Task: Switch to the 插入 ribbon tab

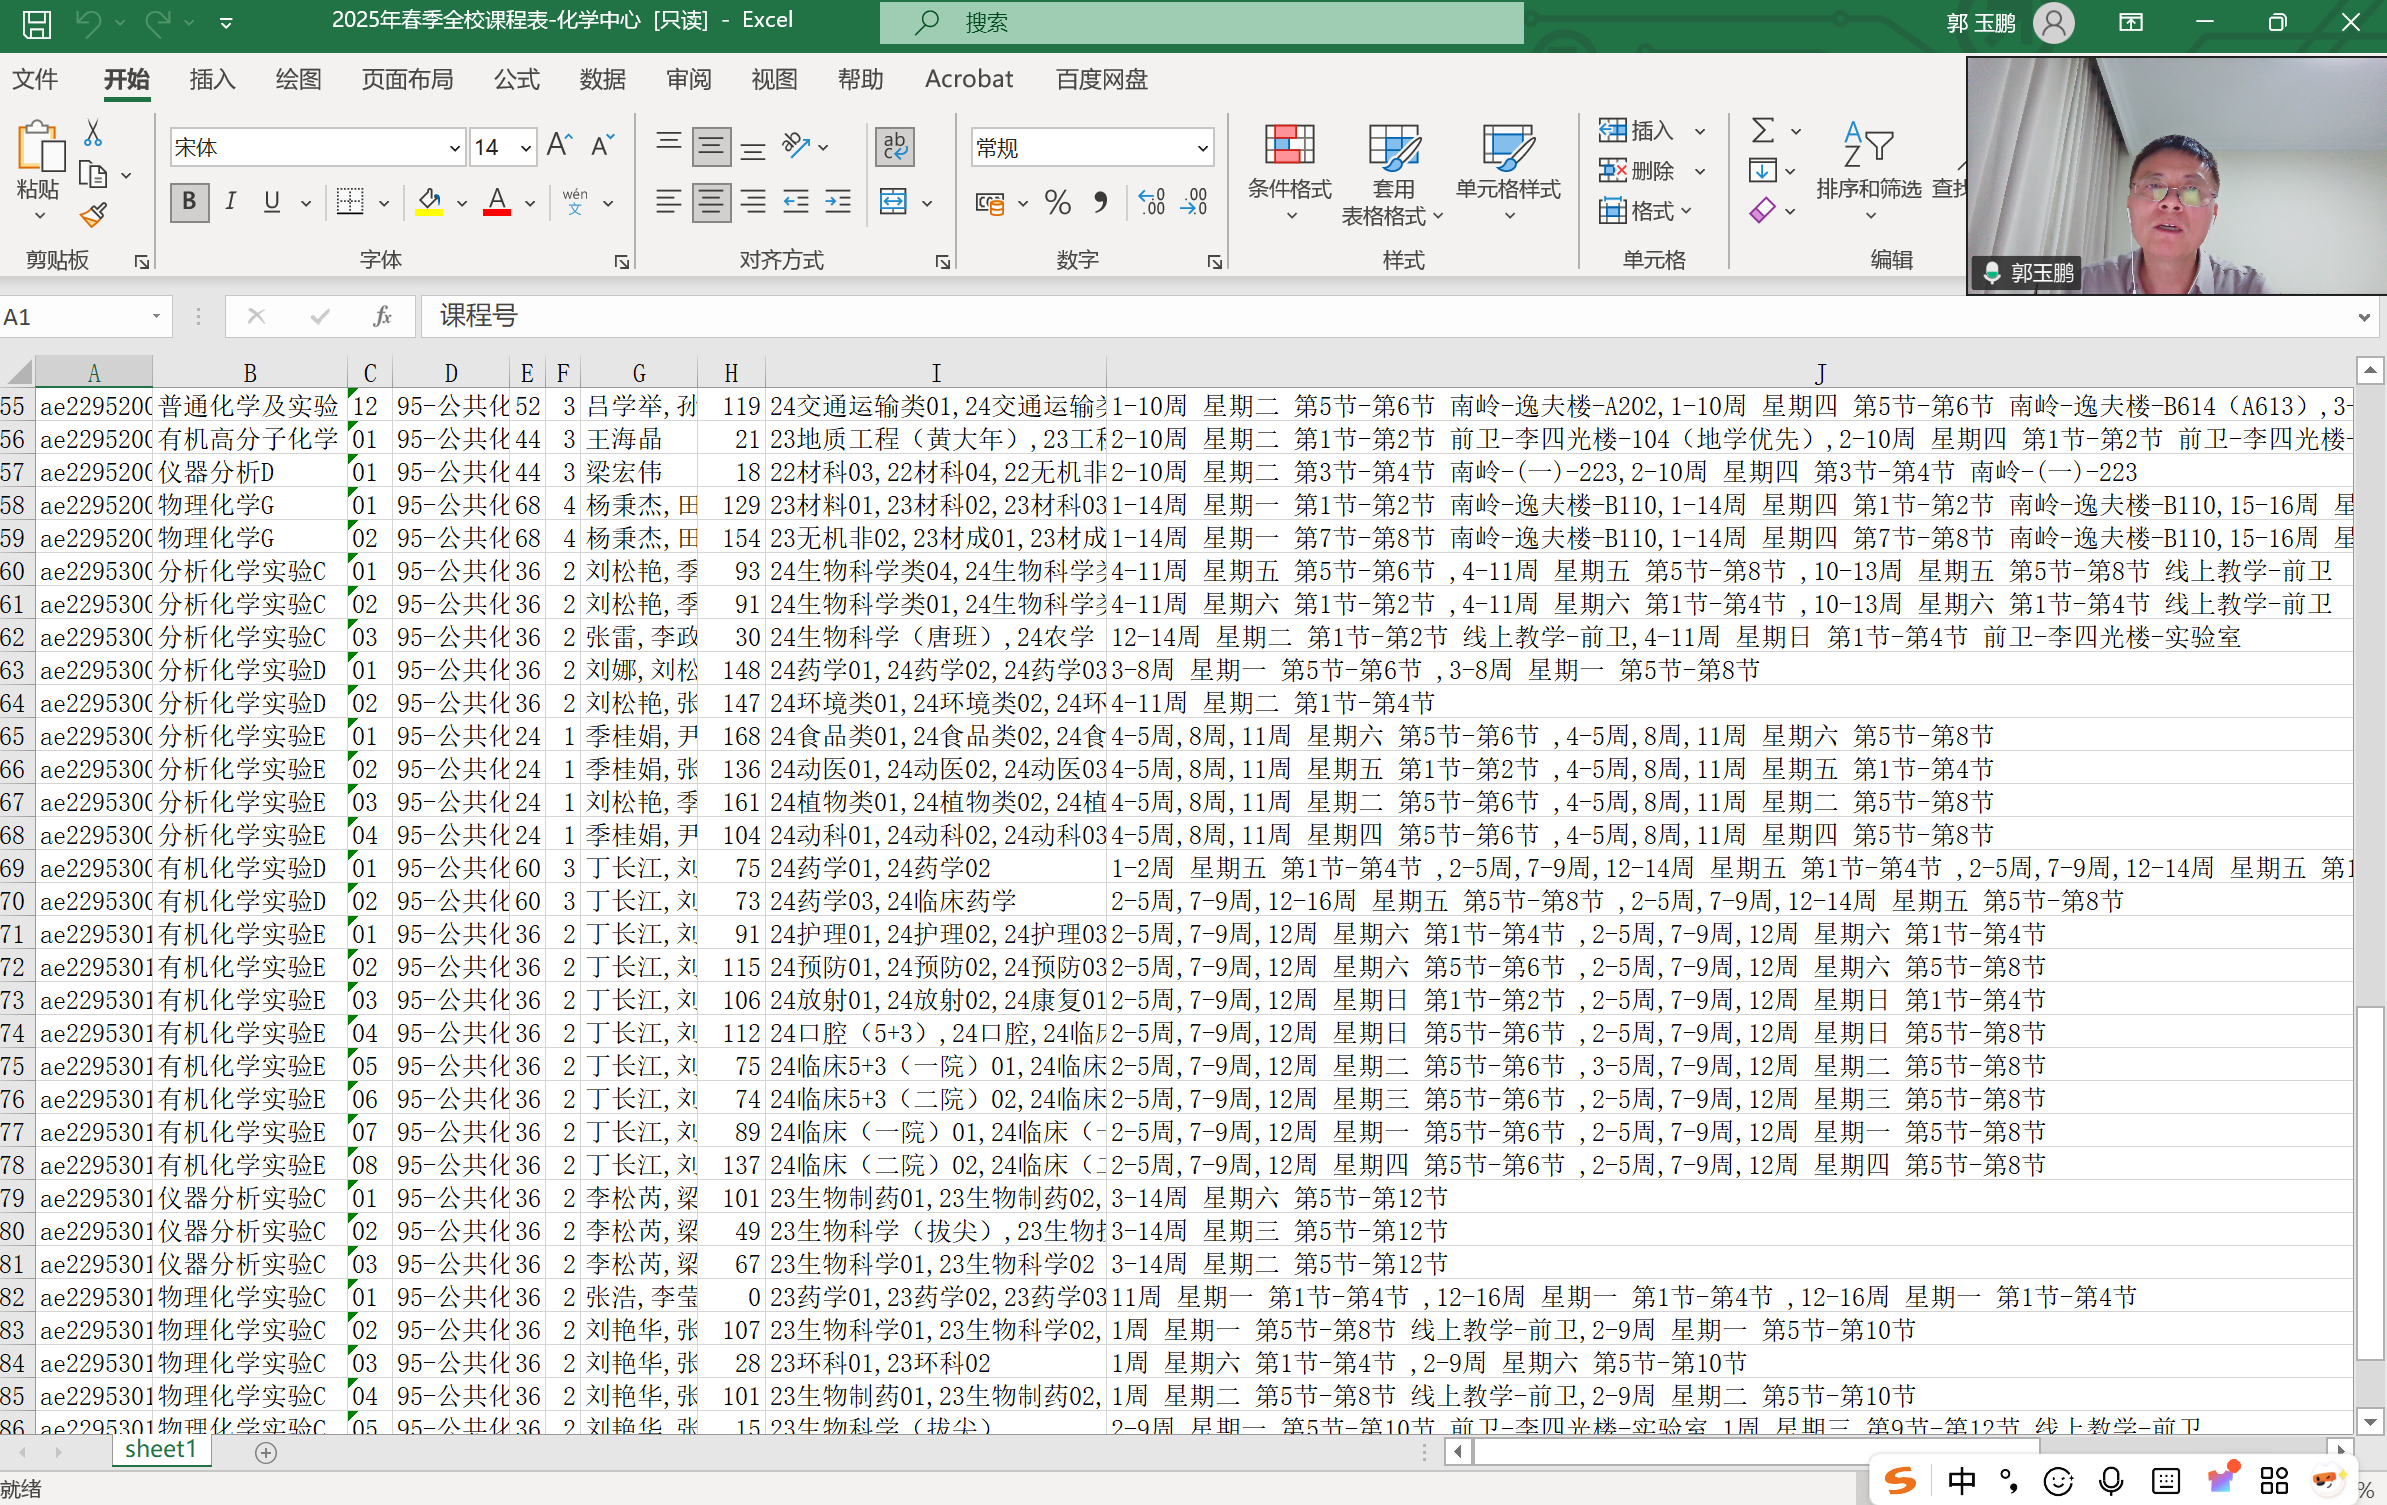Action: pyautogui.click(x=212, y=79)
